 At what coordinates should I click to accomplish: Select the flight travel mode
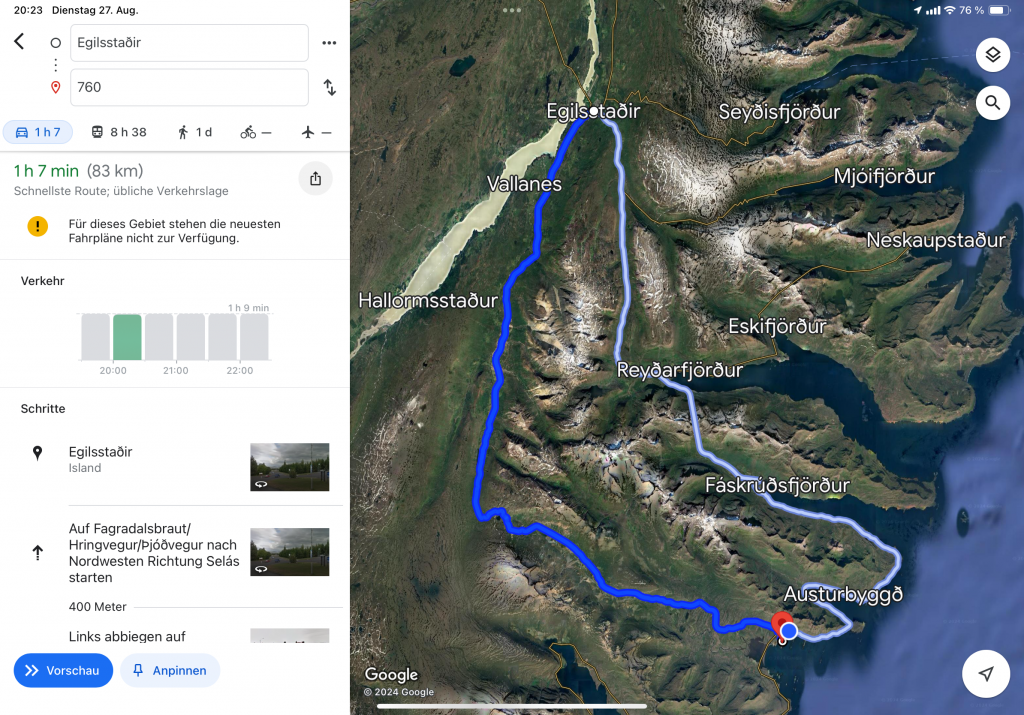[x=317, y=133]
